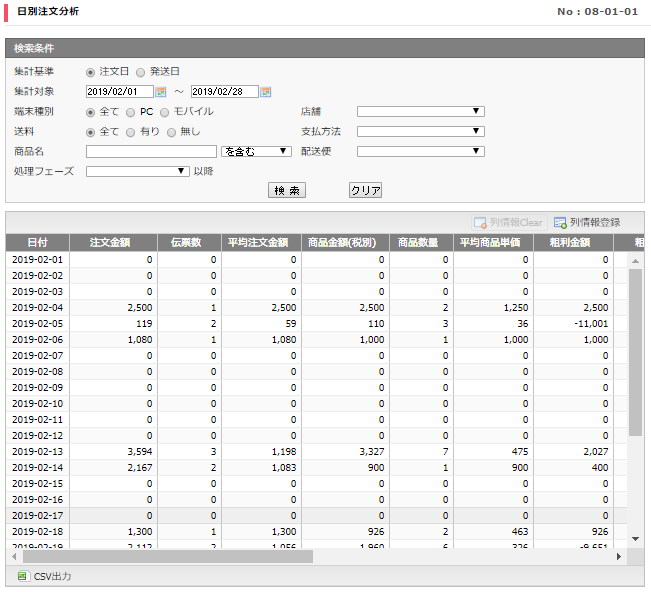The width and height of the screenshot is (651, 592).
Task: Select the 発送日 radio button
Action: coord(141,72)
